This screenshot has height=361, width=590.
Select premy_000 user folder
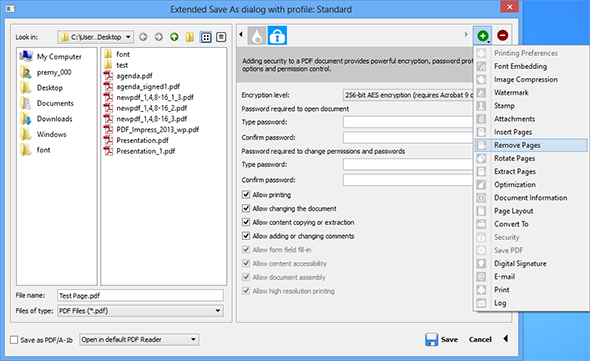pos(46,72)
